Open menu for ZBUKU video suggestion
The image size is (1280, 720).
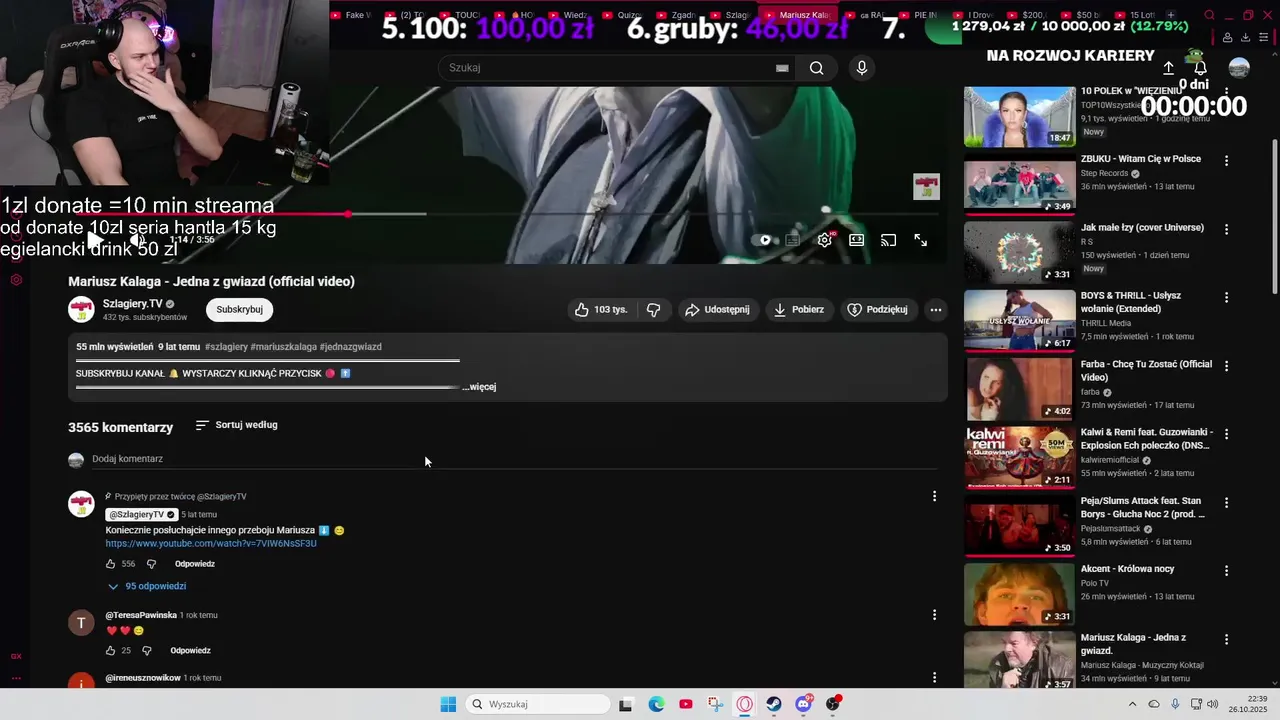1227,161
